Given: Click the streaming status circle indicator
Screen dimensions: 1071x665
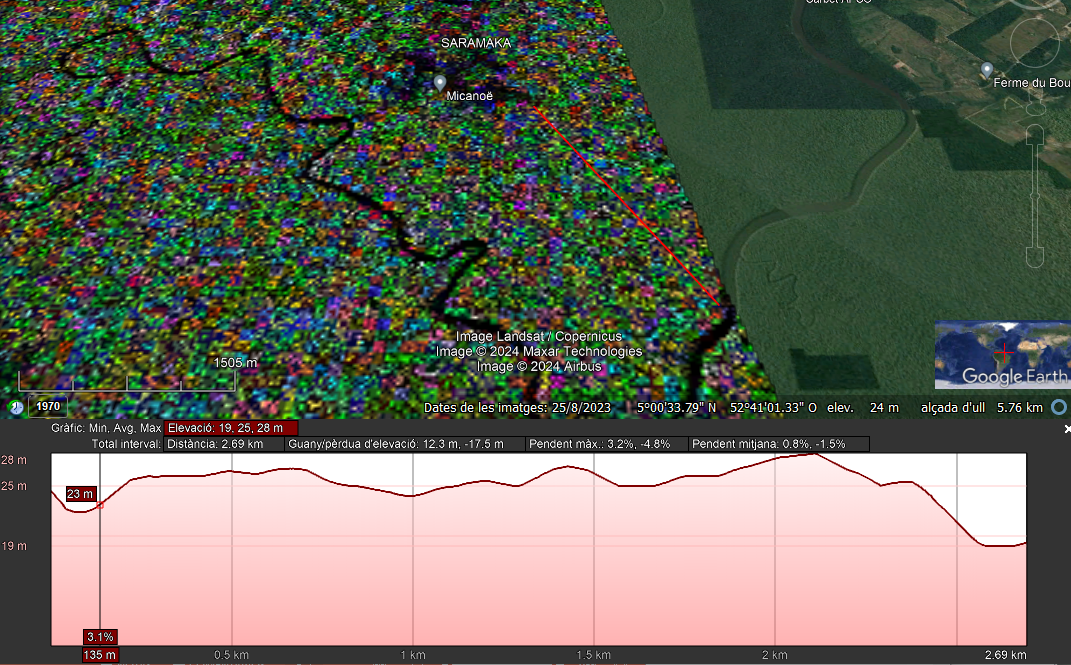Looking at the screenshot, I should click(x=1059, y=408).
